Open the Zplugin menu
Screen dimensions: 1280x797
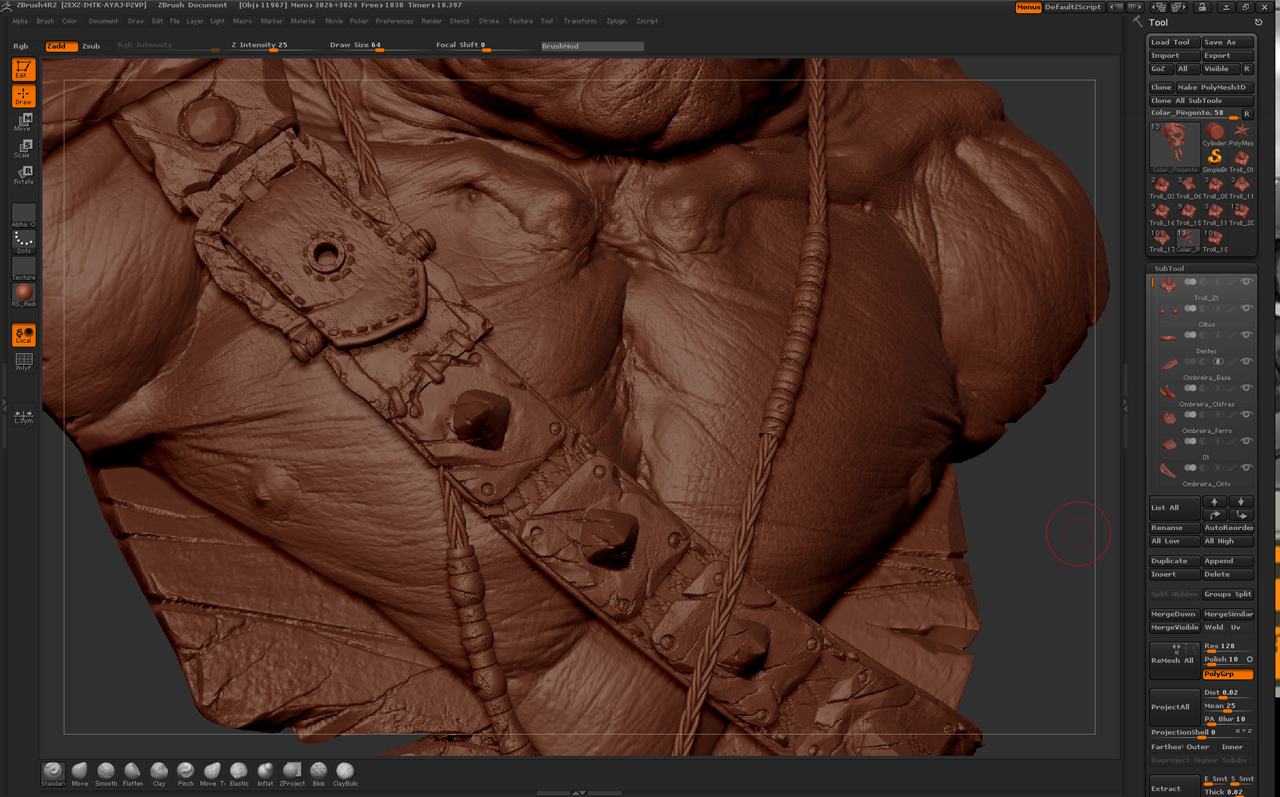[616, 21]
